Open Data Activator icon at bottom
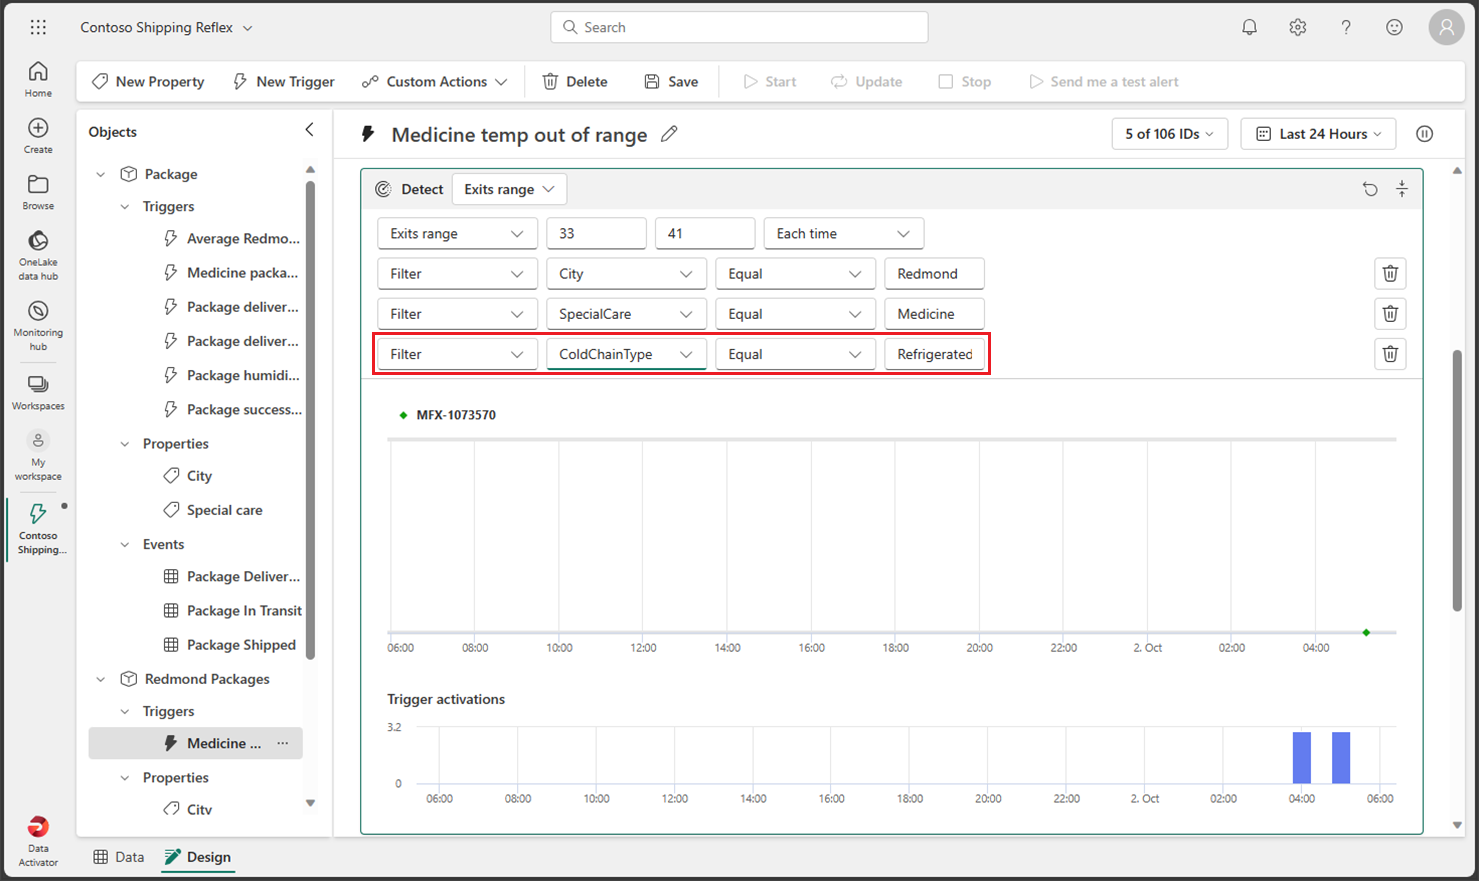 (x=38, y=841)
